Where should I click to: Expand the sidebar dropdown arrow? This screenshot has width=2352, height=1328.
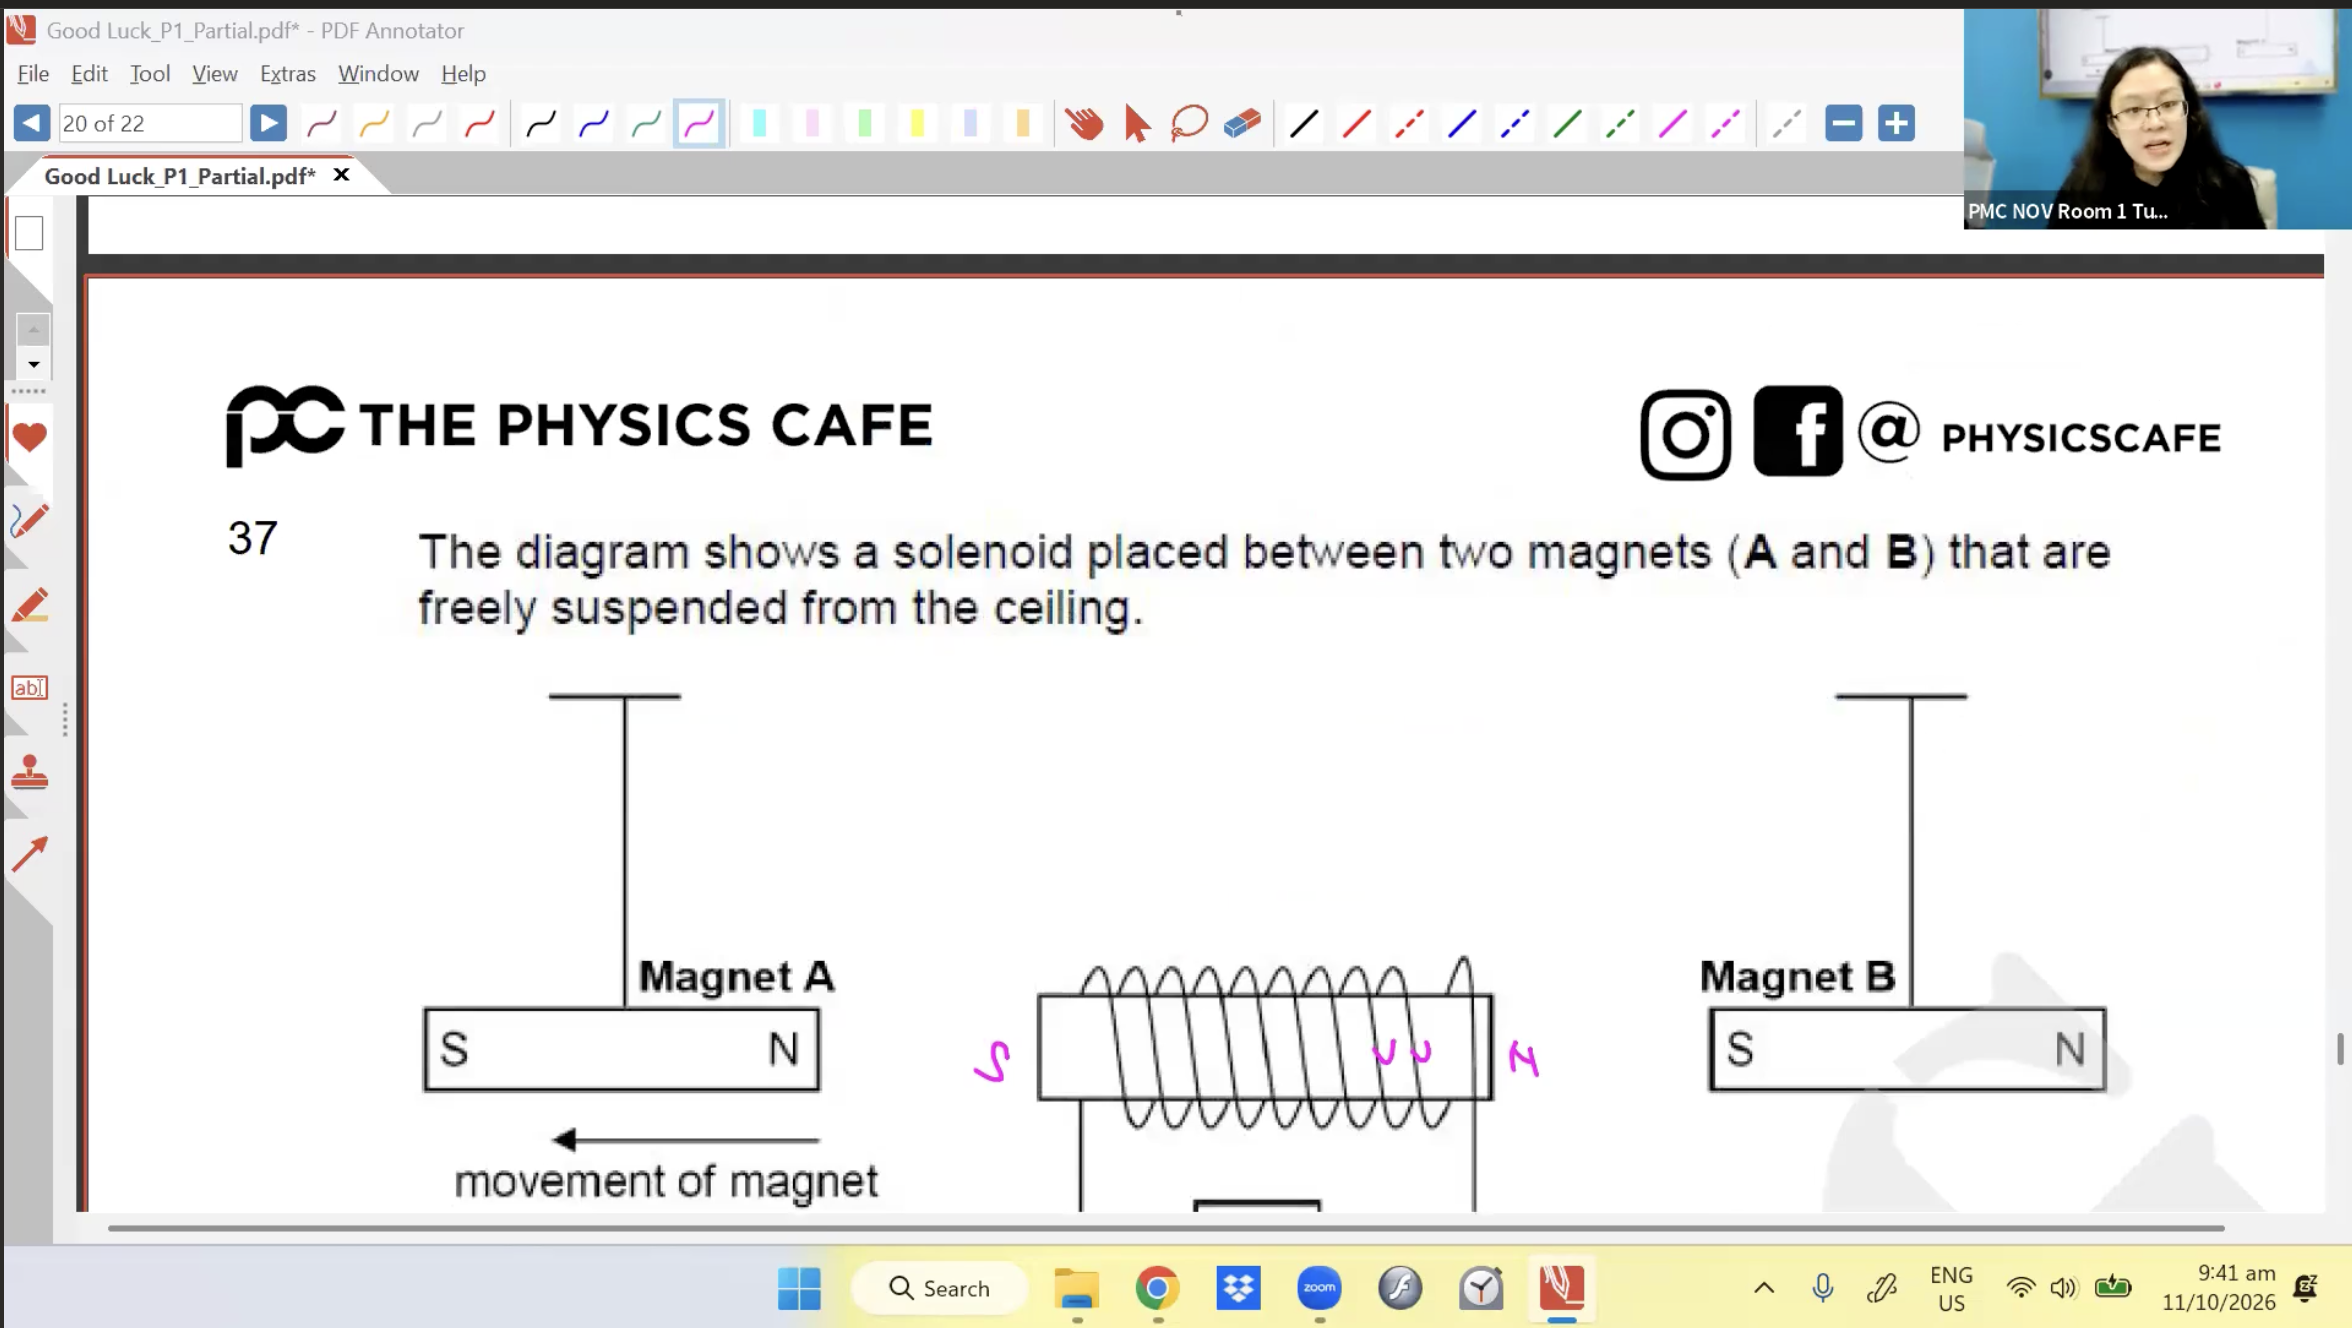coord(33,364)
